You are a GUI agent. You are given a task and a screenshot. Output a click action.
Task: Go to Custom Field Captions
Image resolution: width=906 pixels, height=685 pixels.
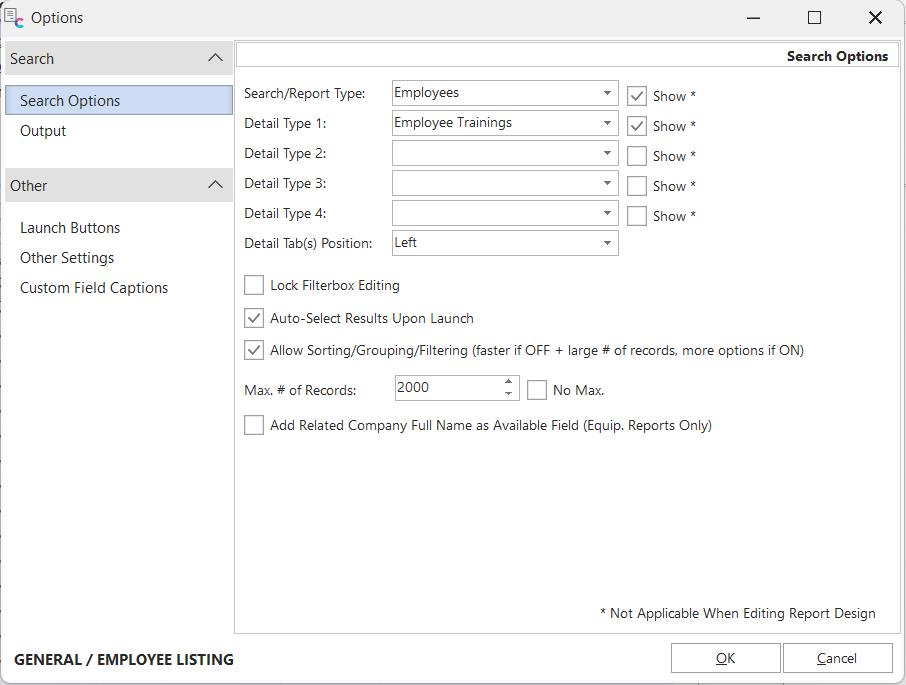[94, 288]
